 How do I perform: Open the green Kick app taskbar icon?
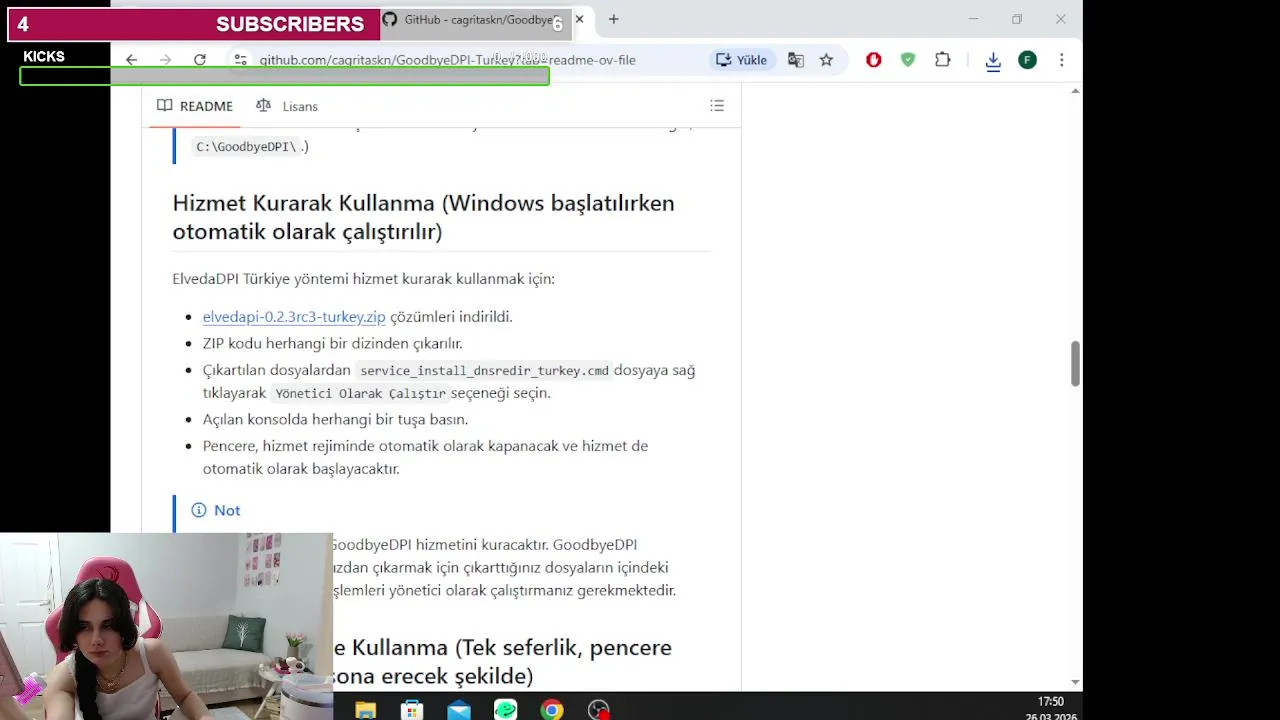tap(505, 710)
